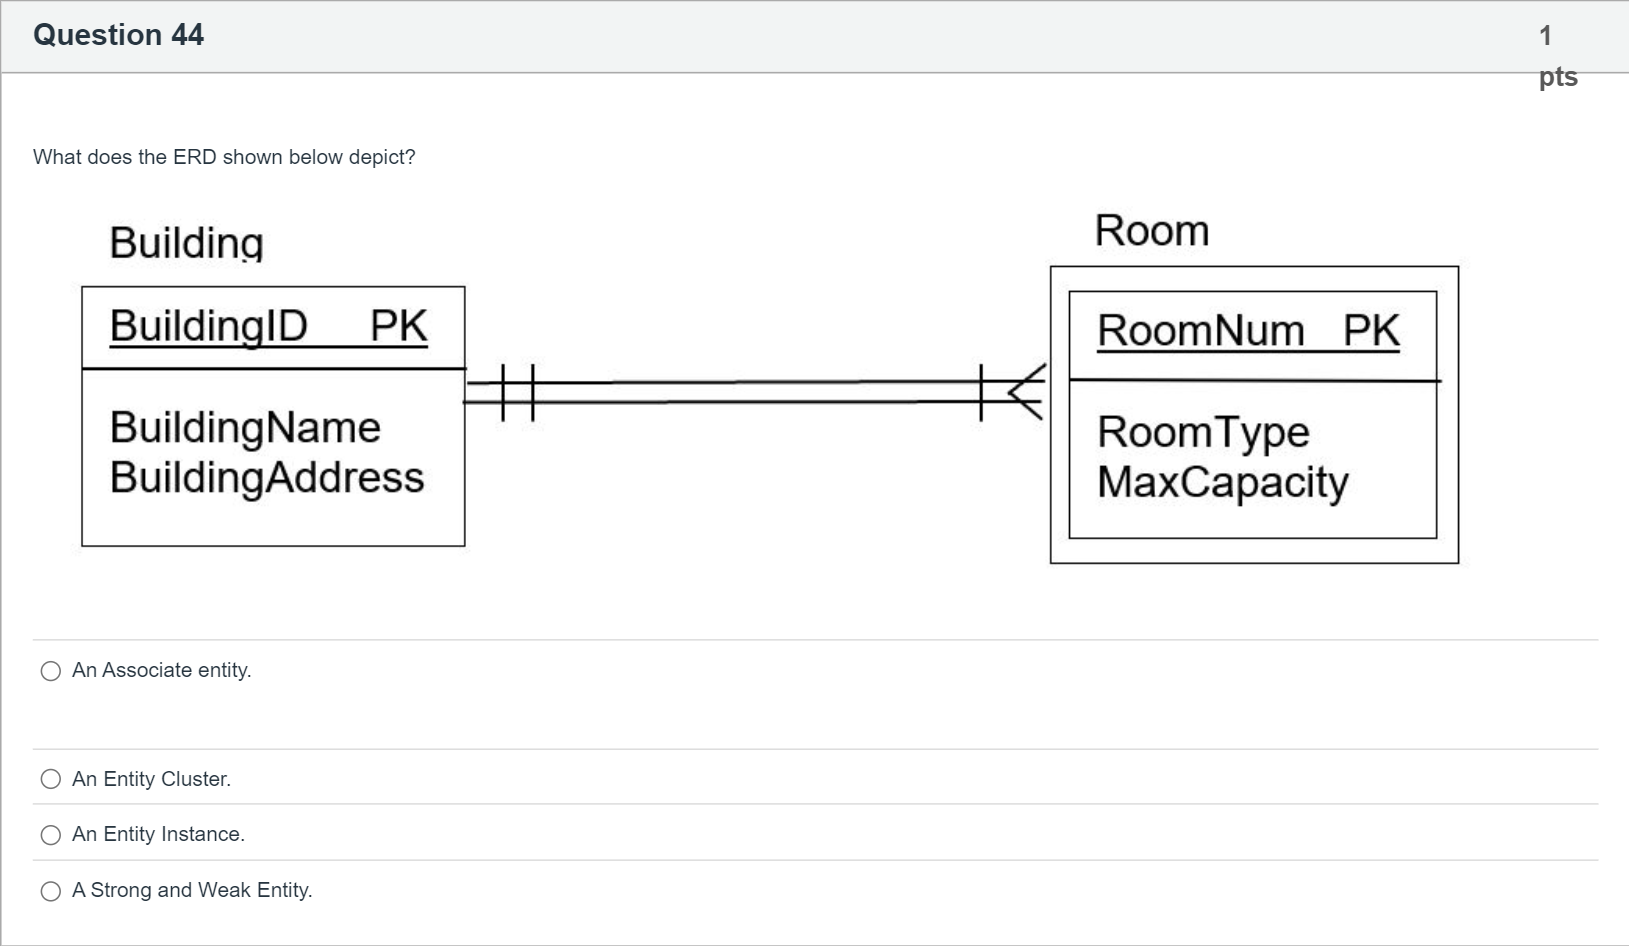Click the "What does the ERD shown" question text
The width and height of the screenshot is (1629, 946).
(x=224, y=157)
